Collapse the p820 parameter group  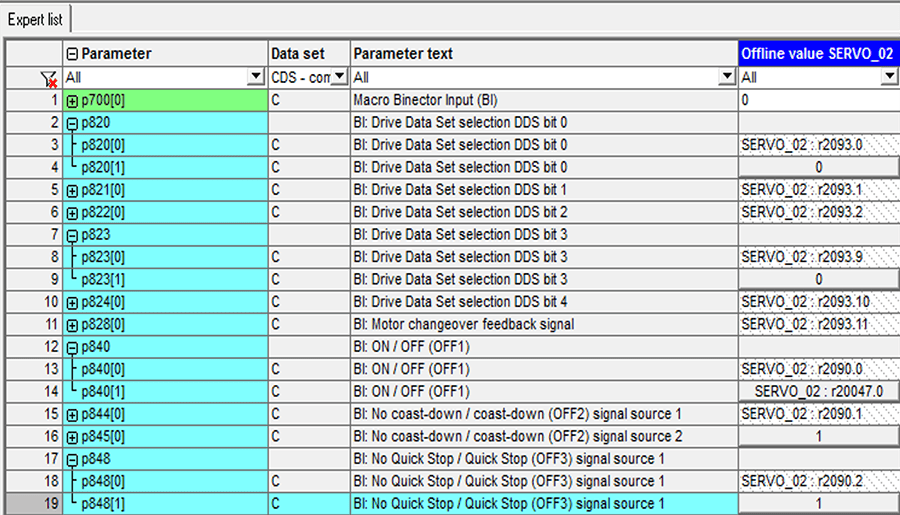pos(72,123)
